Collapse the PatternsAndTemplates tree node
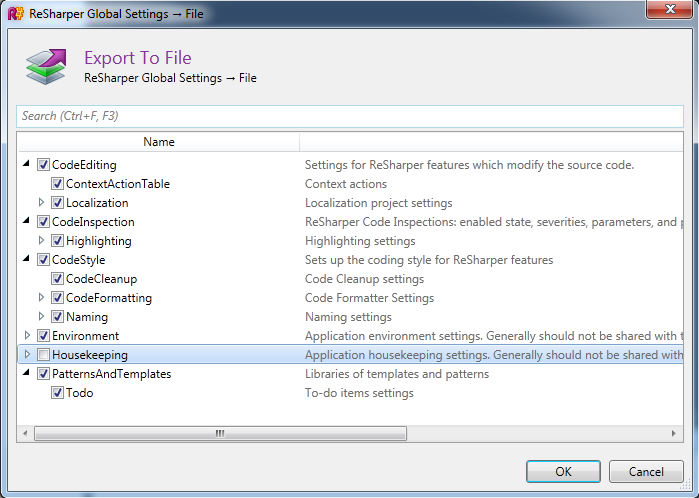 coord(26,373)
